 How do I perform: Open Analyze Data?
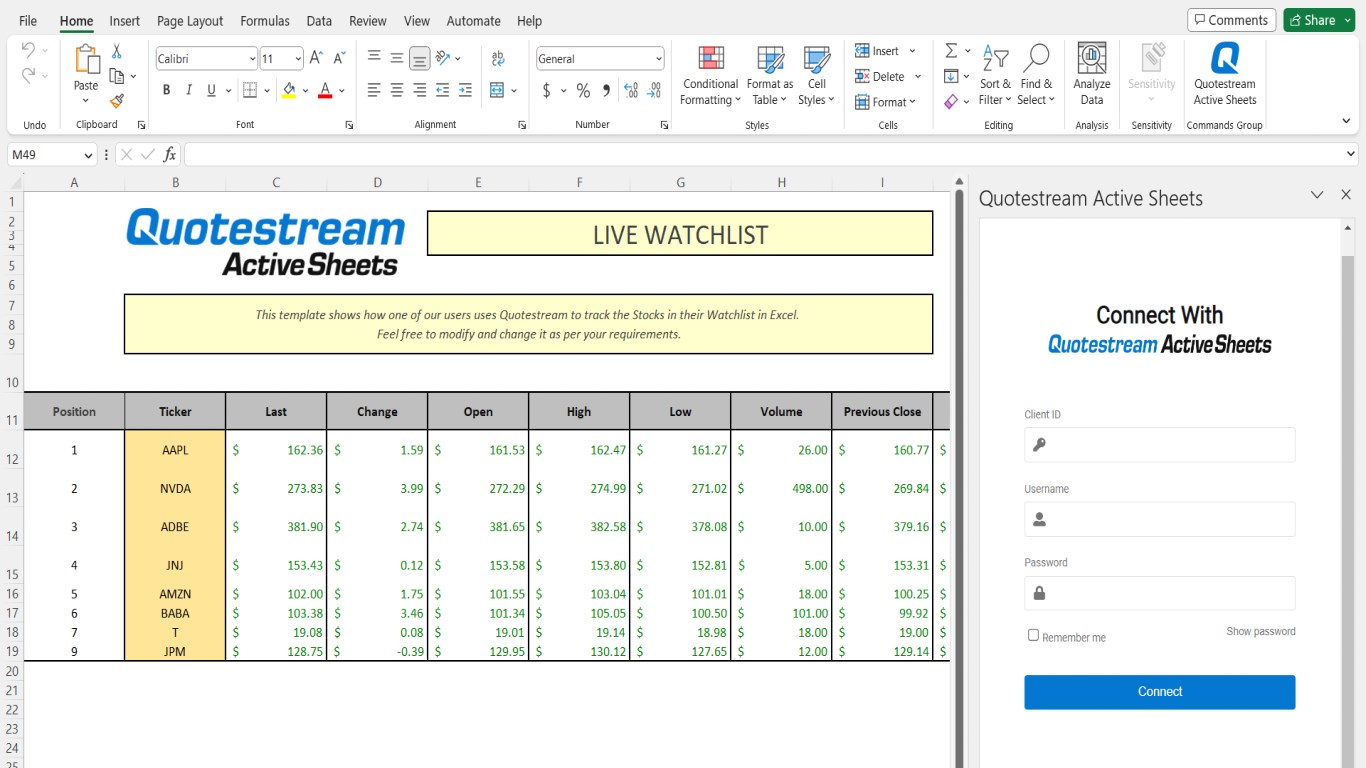pos(1092,74)
